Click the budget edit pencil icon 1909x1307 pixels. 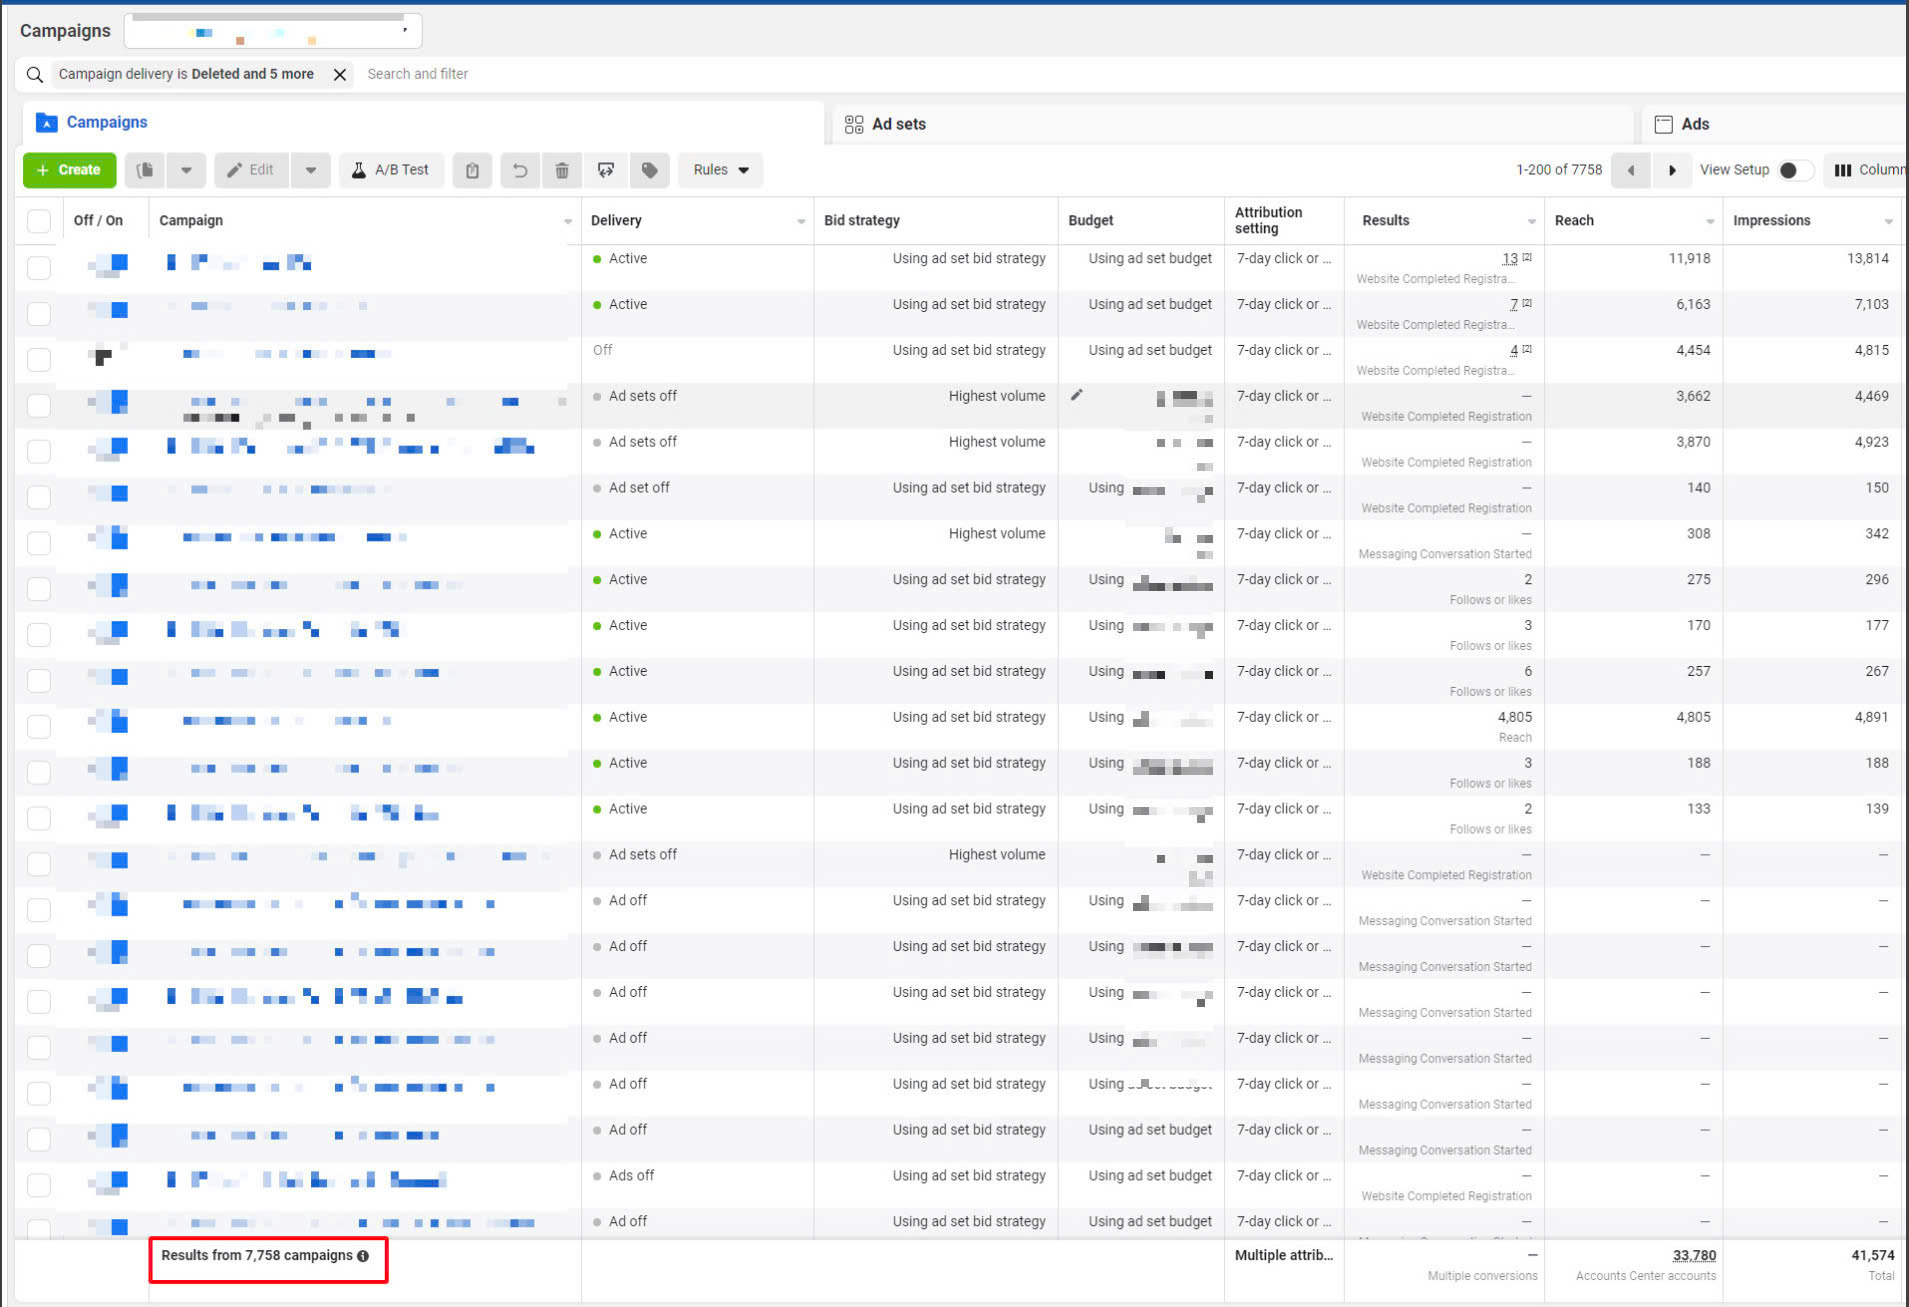pyautogui.click(x=1077, y=395)
